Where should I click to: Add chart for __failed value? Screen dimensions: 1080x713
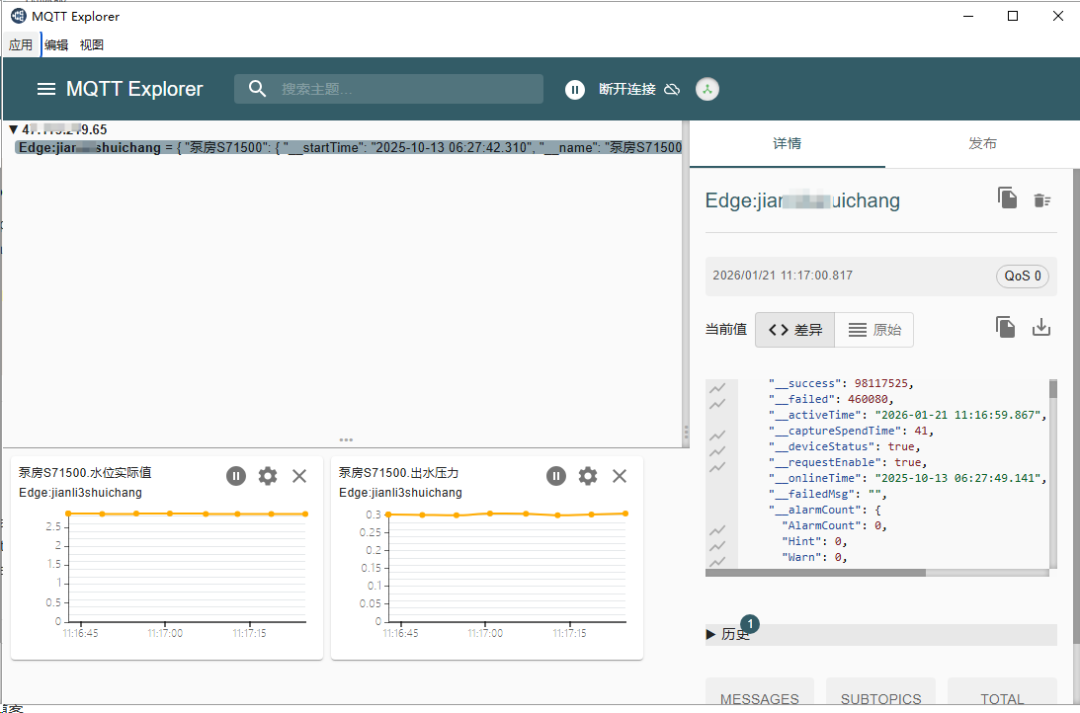717,404
